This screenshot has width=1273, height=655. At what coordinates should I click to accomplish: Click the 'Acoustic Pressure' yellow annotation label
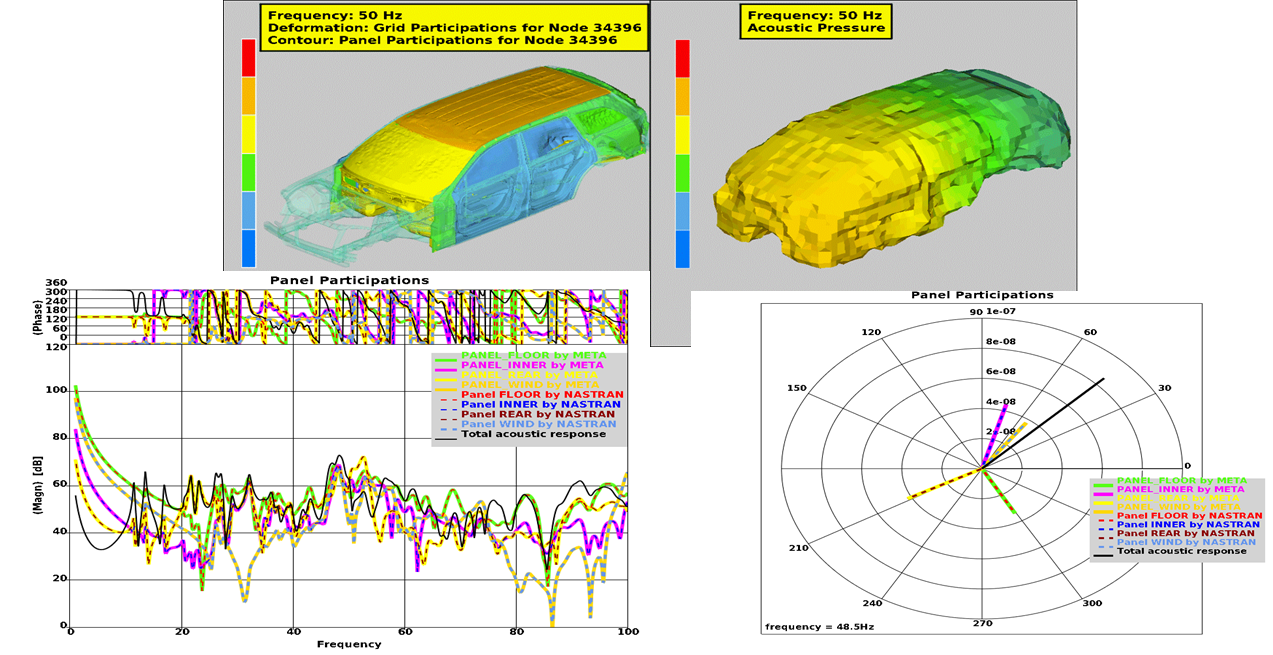pyautogui.click(x=816, y=28)
